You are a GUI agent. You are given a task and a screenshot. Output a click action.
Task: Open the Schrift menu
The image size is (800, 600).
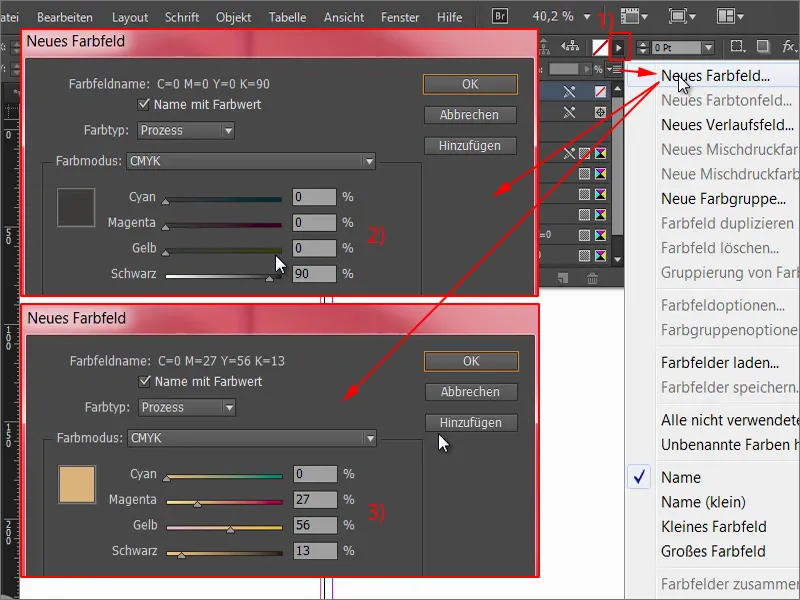coord(182,17)
